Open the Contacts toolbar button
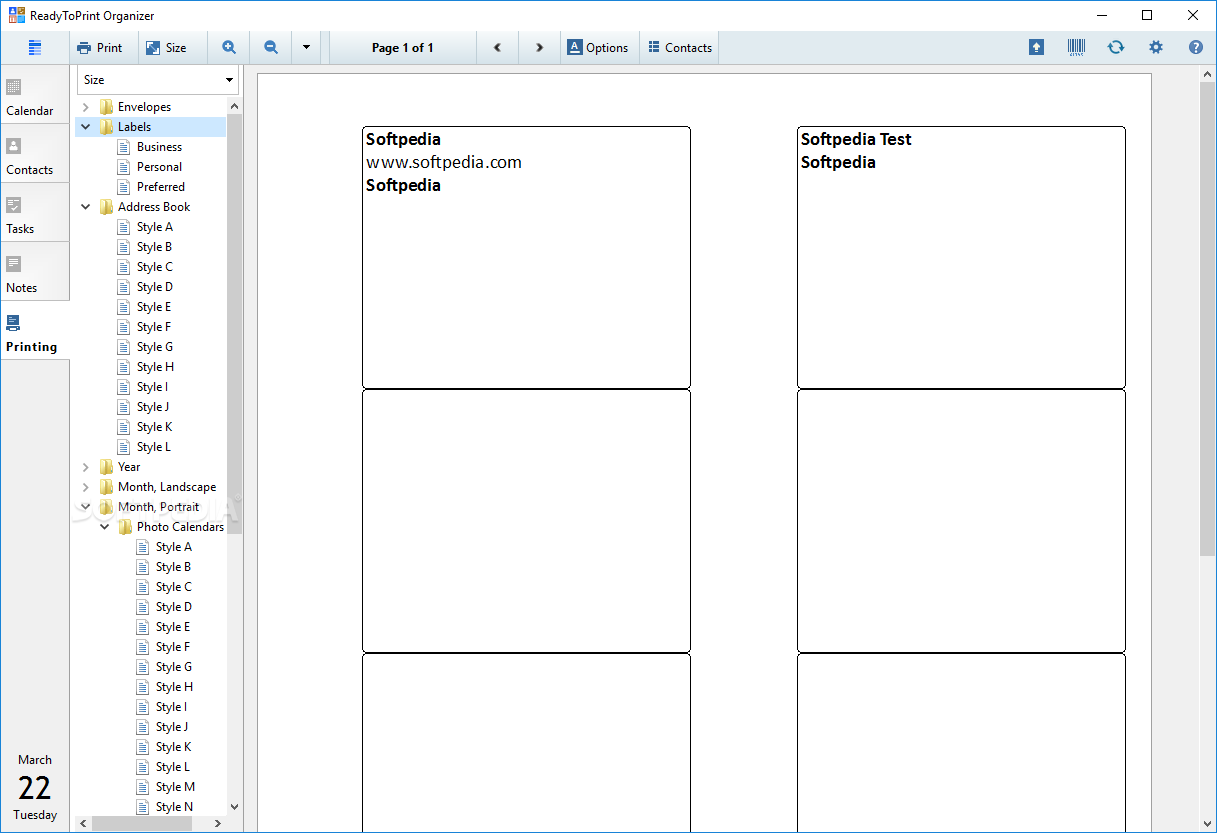The image size is (1217, 833). click(680, 47)
